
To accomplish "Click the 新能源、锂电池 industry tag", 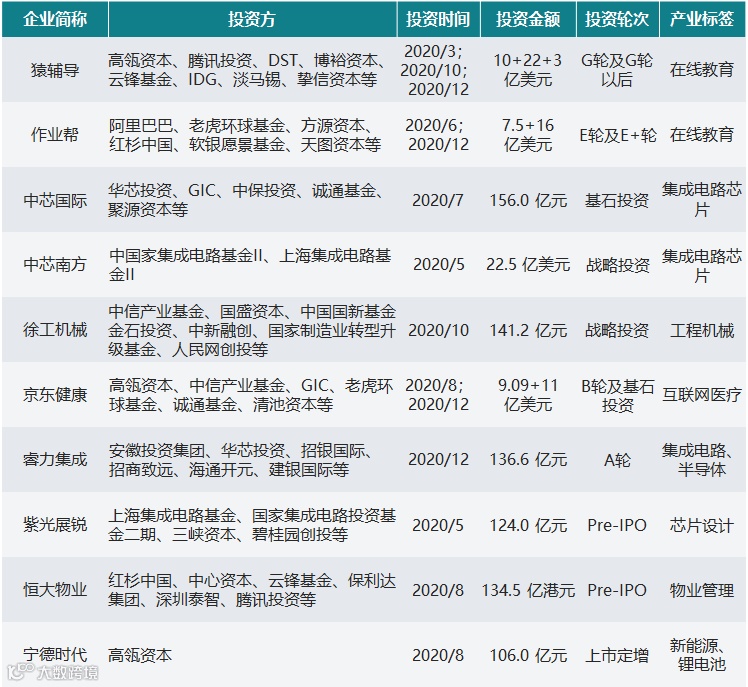I will pos(702,655).
